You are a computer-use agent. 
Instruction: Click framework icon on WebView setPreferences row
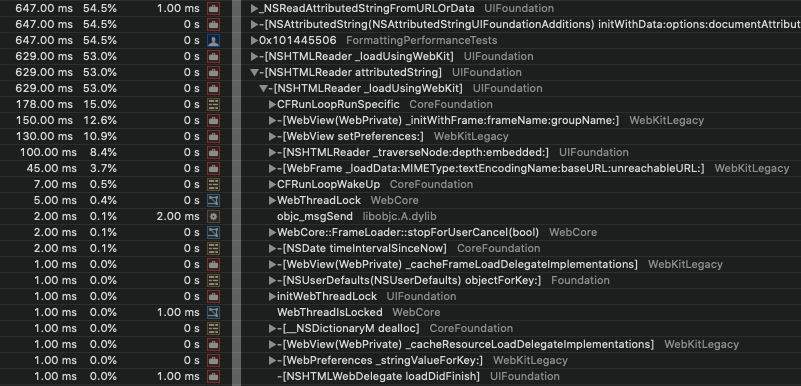click(x=214, y=136)
